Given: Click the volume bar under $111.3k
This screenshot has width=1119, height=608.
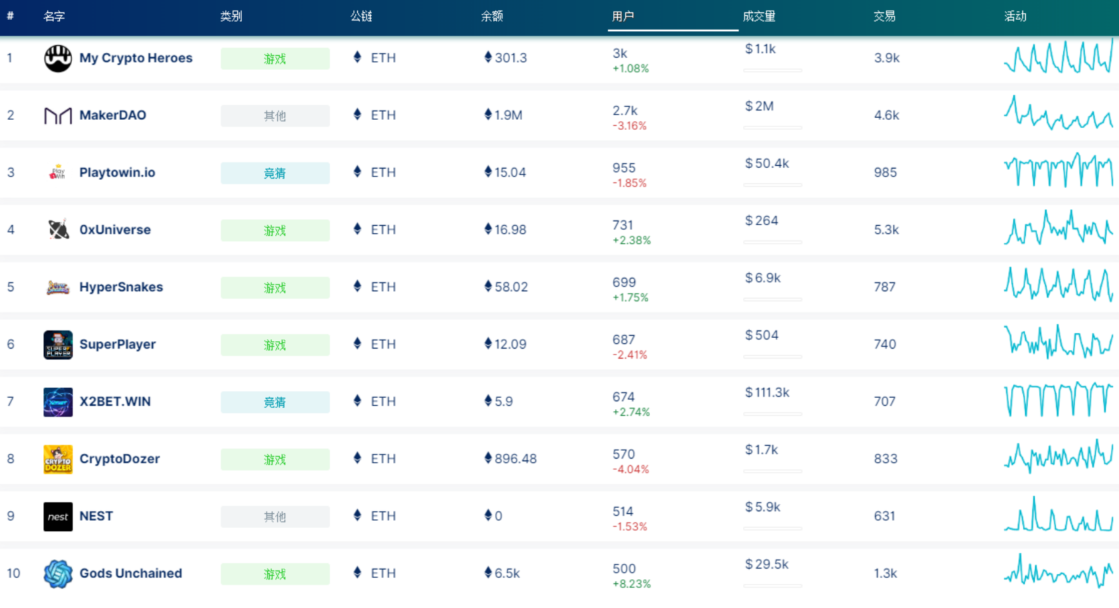Looking at the screenshot, I should (772, 414).
